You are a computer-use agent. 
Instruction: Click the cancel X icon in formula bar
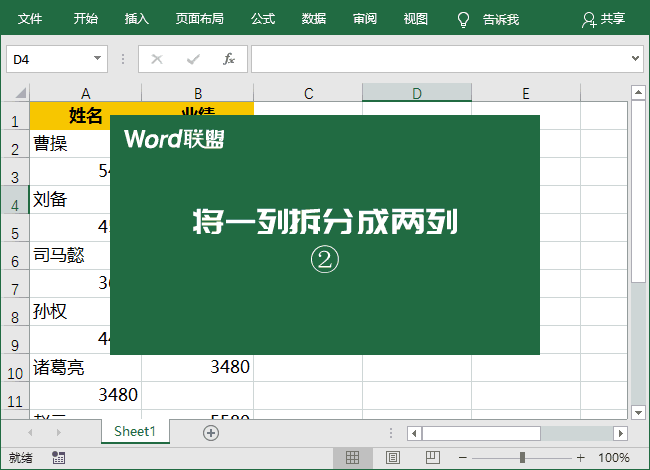157,59
